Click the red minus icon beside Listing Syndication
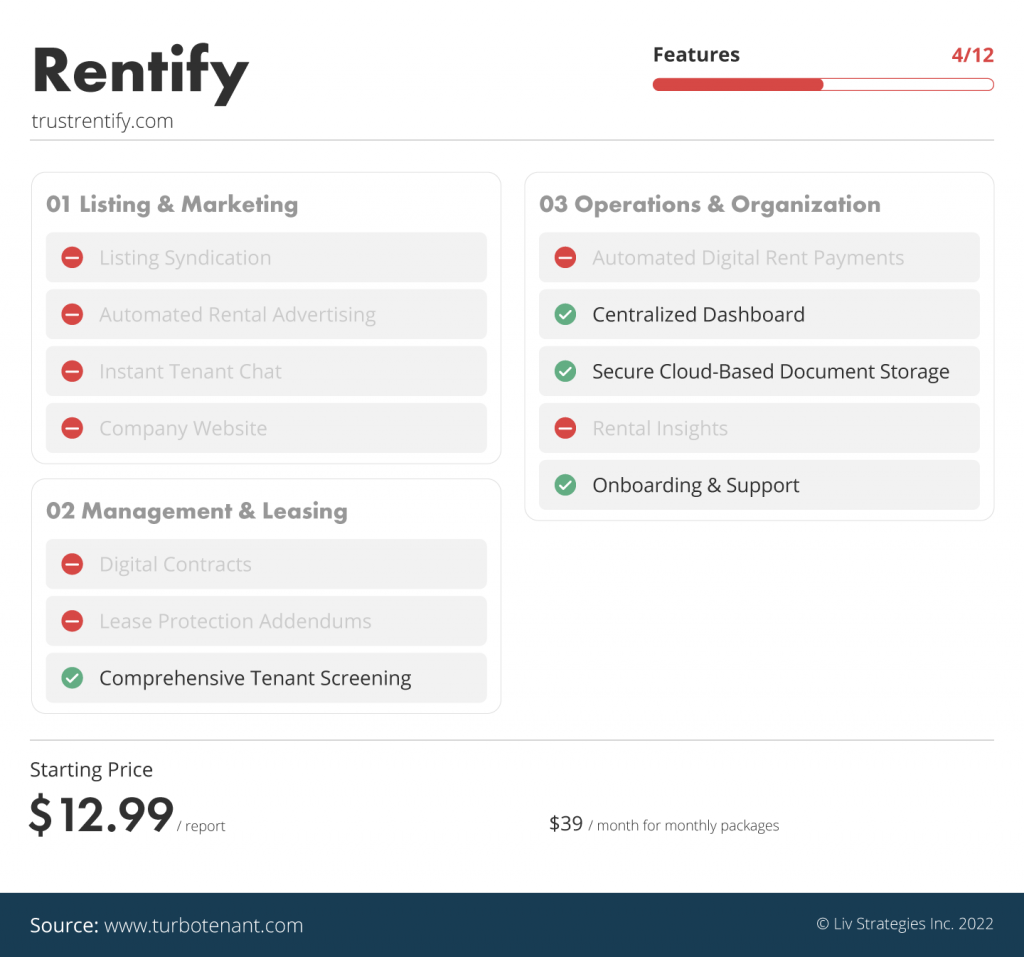The width and height of the screenshot is (1024, 957). 72,257
